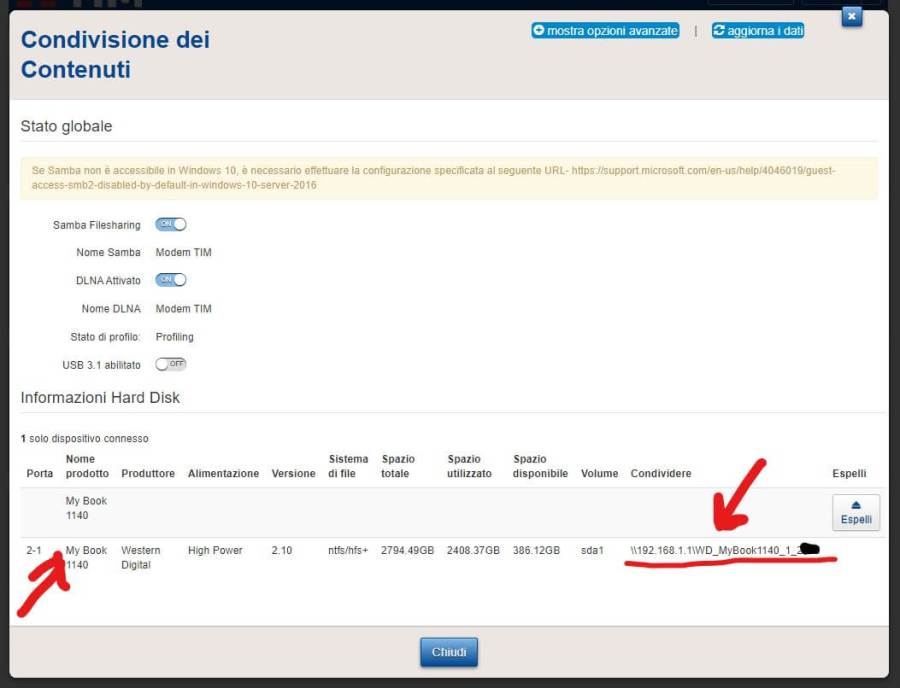The height and width of the screenshot is (688, 900).
Task: Click the Spazio totale column header
Action: (398, 466)
